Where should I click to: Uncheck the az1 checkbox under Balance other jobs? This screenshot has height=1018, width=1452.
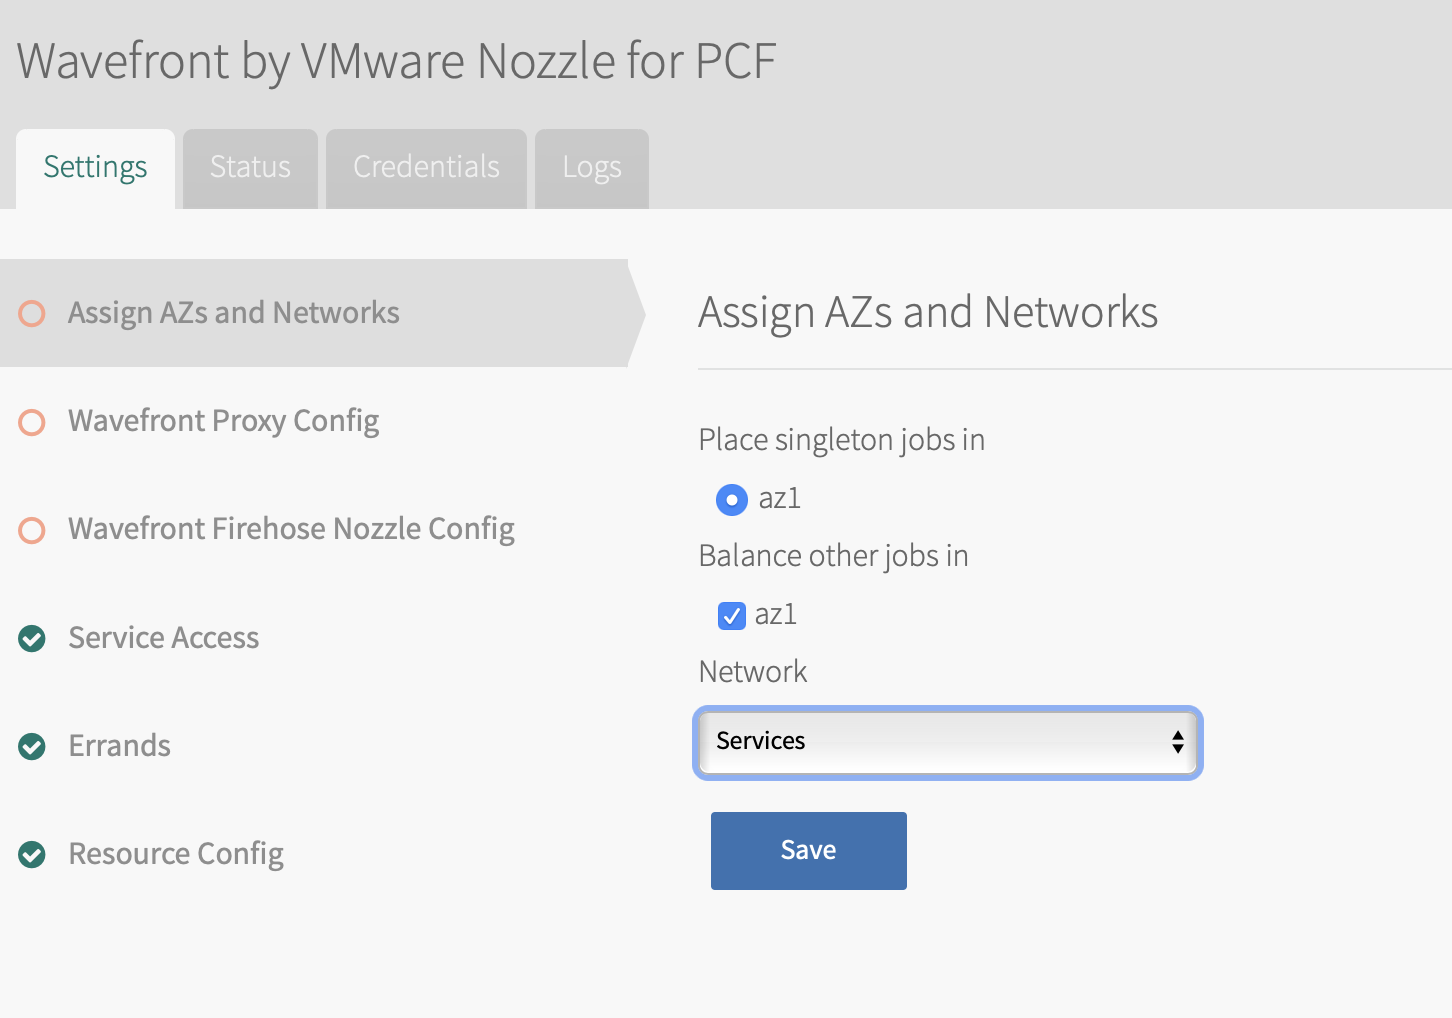tap(732, 615)
